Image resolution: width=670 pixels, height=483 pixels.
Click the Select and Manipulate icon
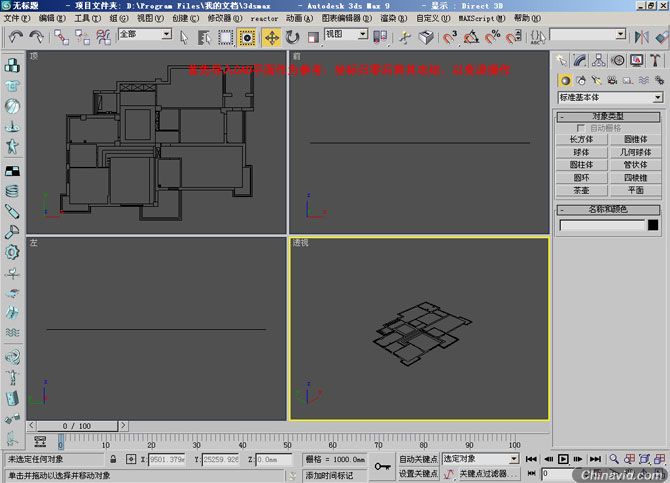[405, 38]
